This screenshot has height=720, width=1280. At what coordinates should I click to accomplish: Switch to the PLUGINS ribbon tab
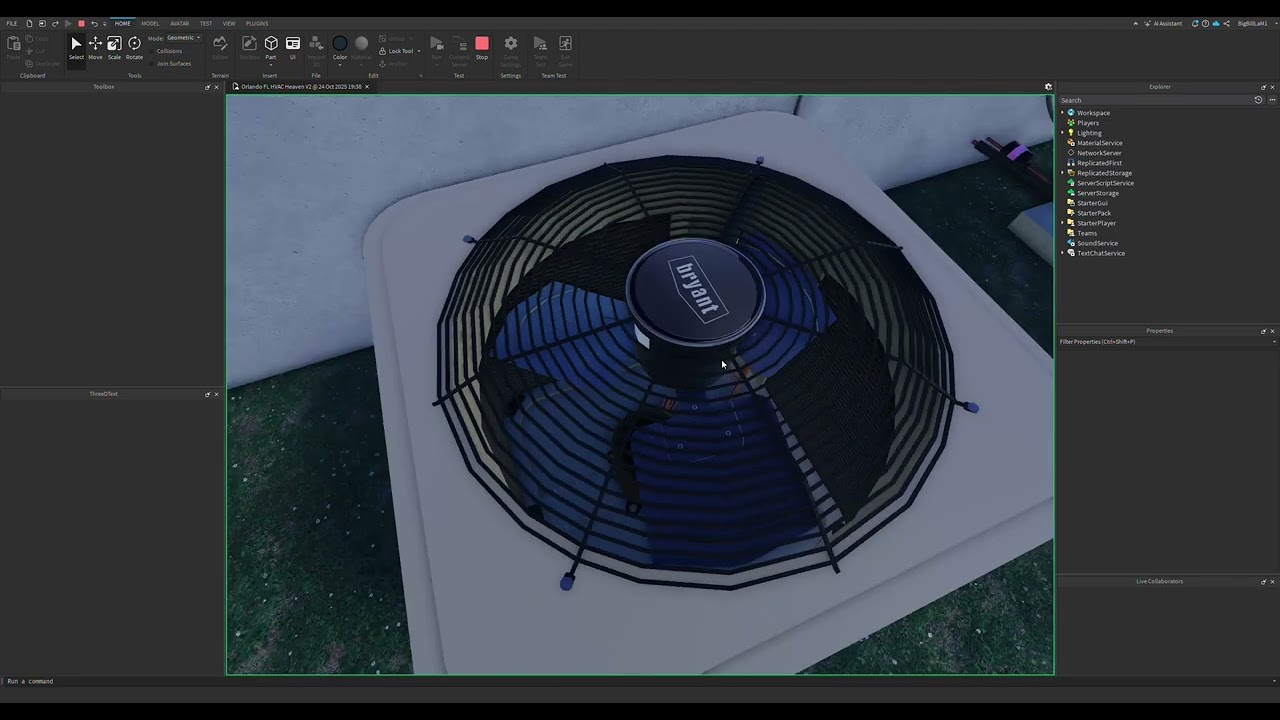(257, 23)
